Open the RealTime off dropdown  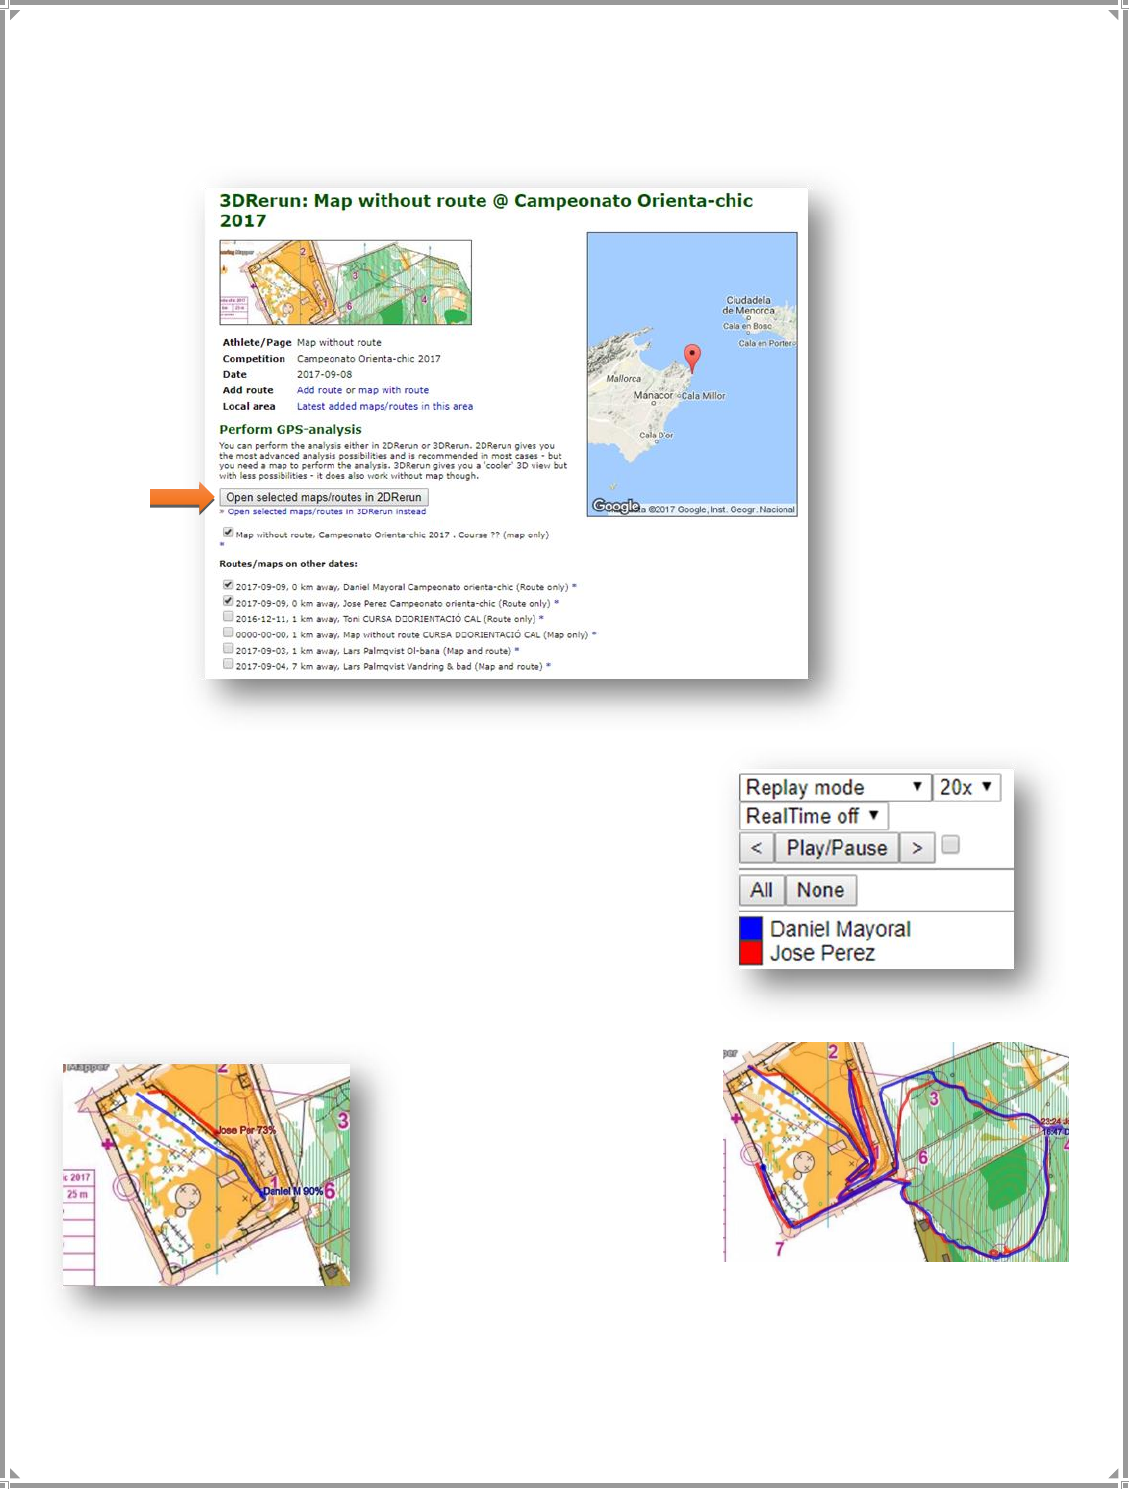point(814,816)
